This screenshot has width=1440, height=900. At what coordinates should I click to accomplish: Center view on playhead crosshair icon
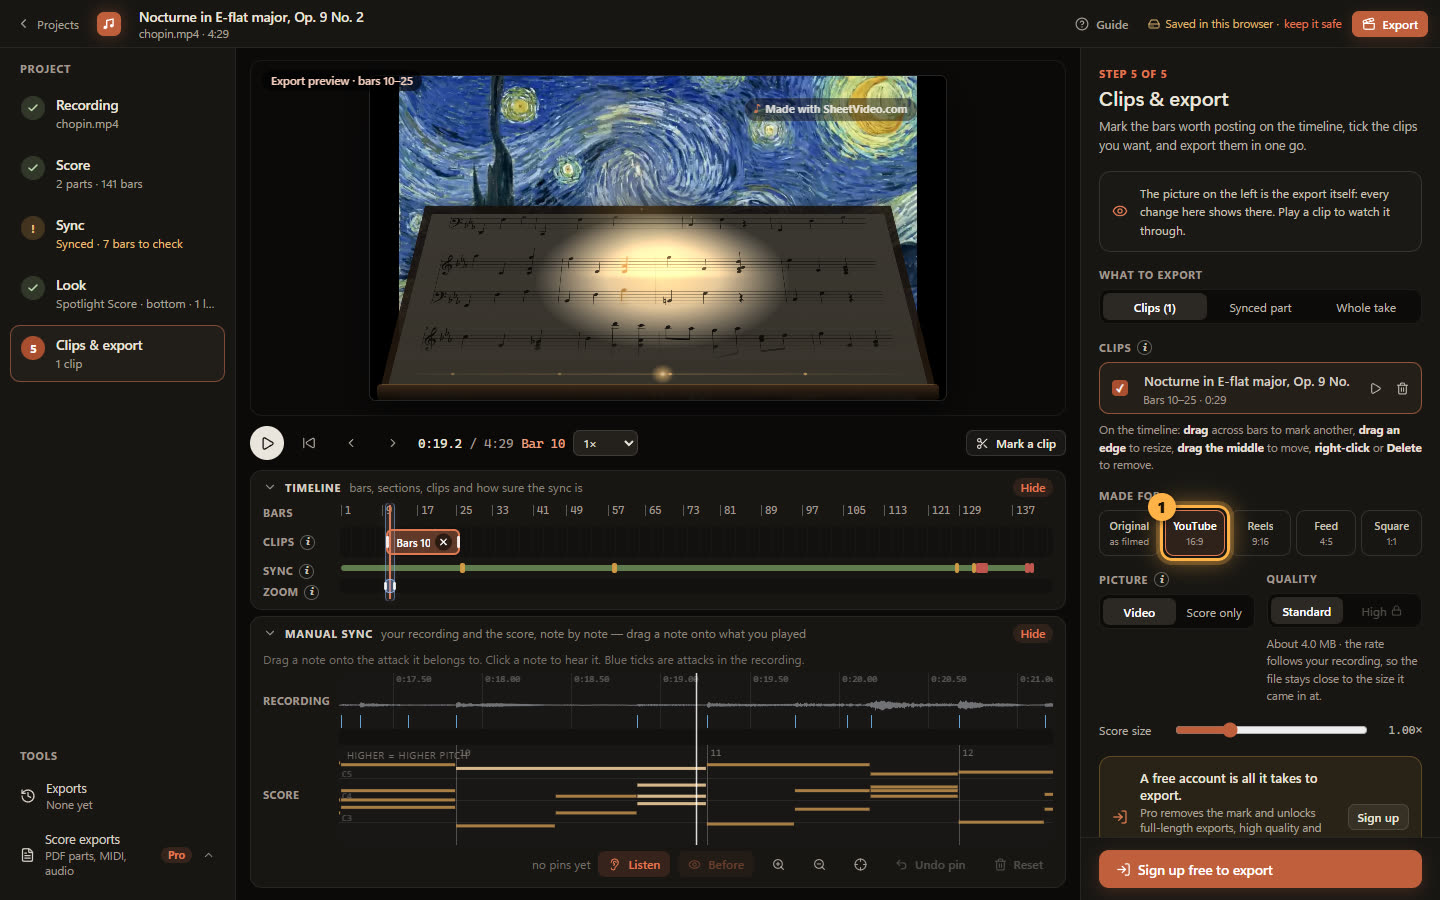[860, 865]
